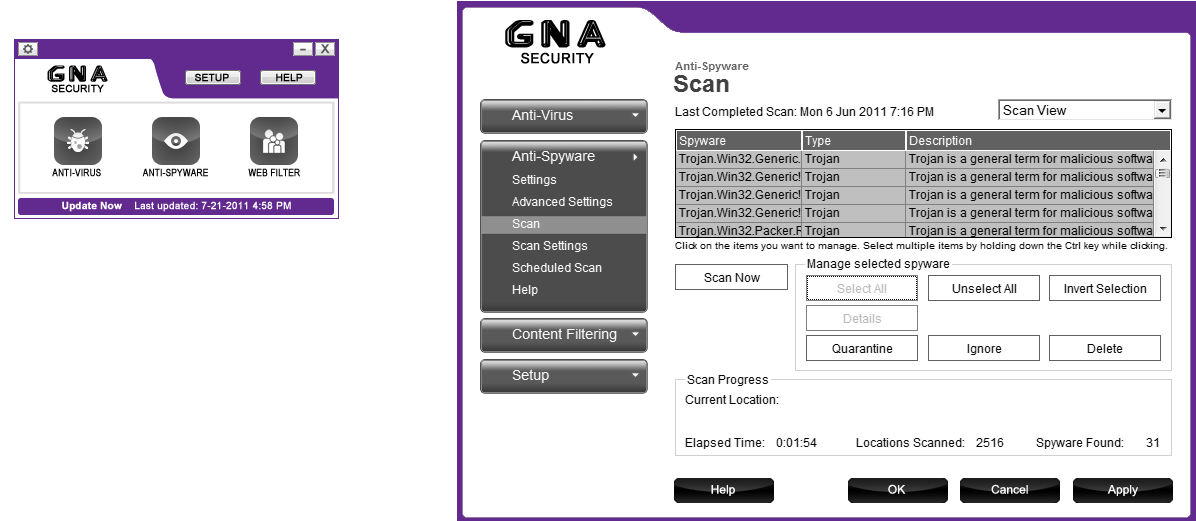Sort by the Spyware column header
The height and width of the screenshot is (521, 1196).
pos(739,141)
